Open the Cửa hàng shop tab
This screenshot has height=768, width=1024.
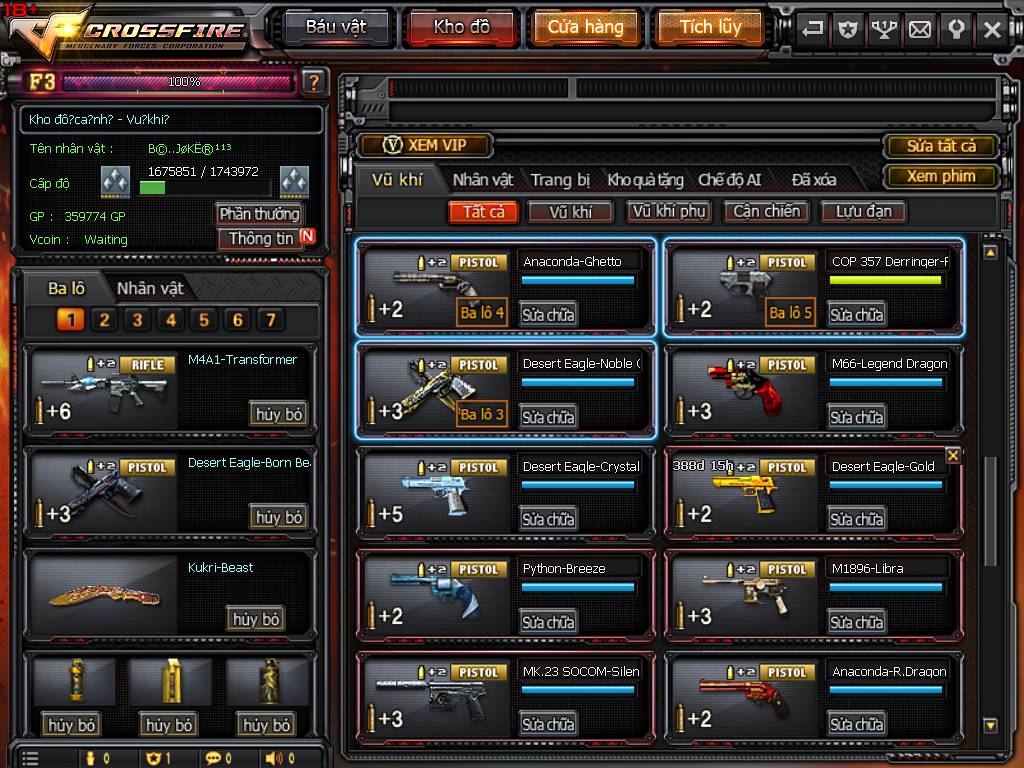point(585,27)
